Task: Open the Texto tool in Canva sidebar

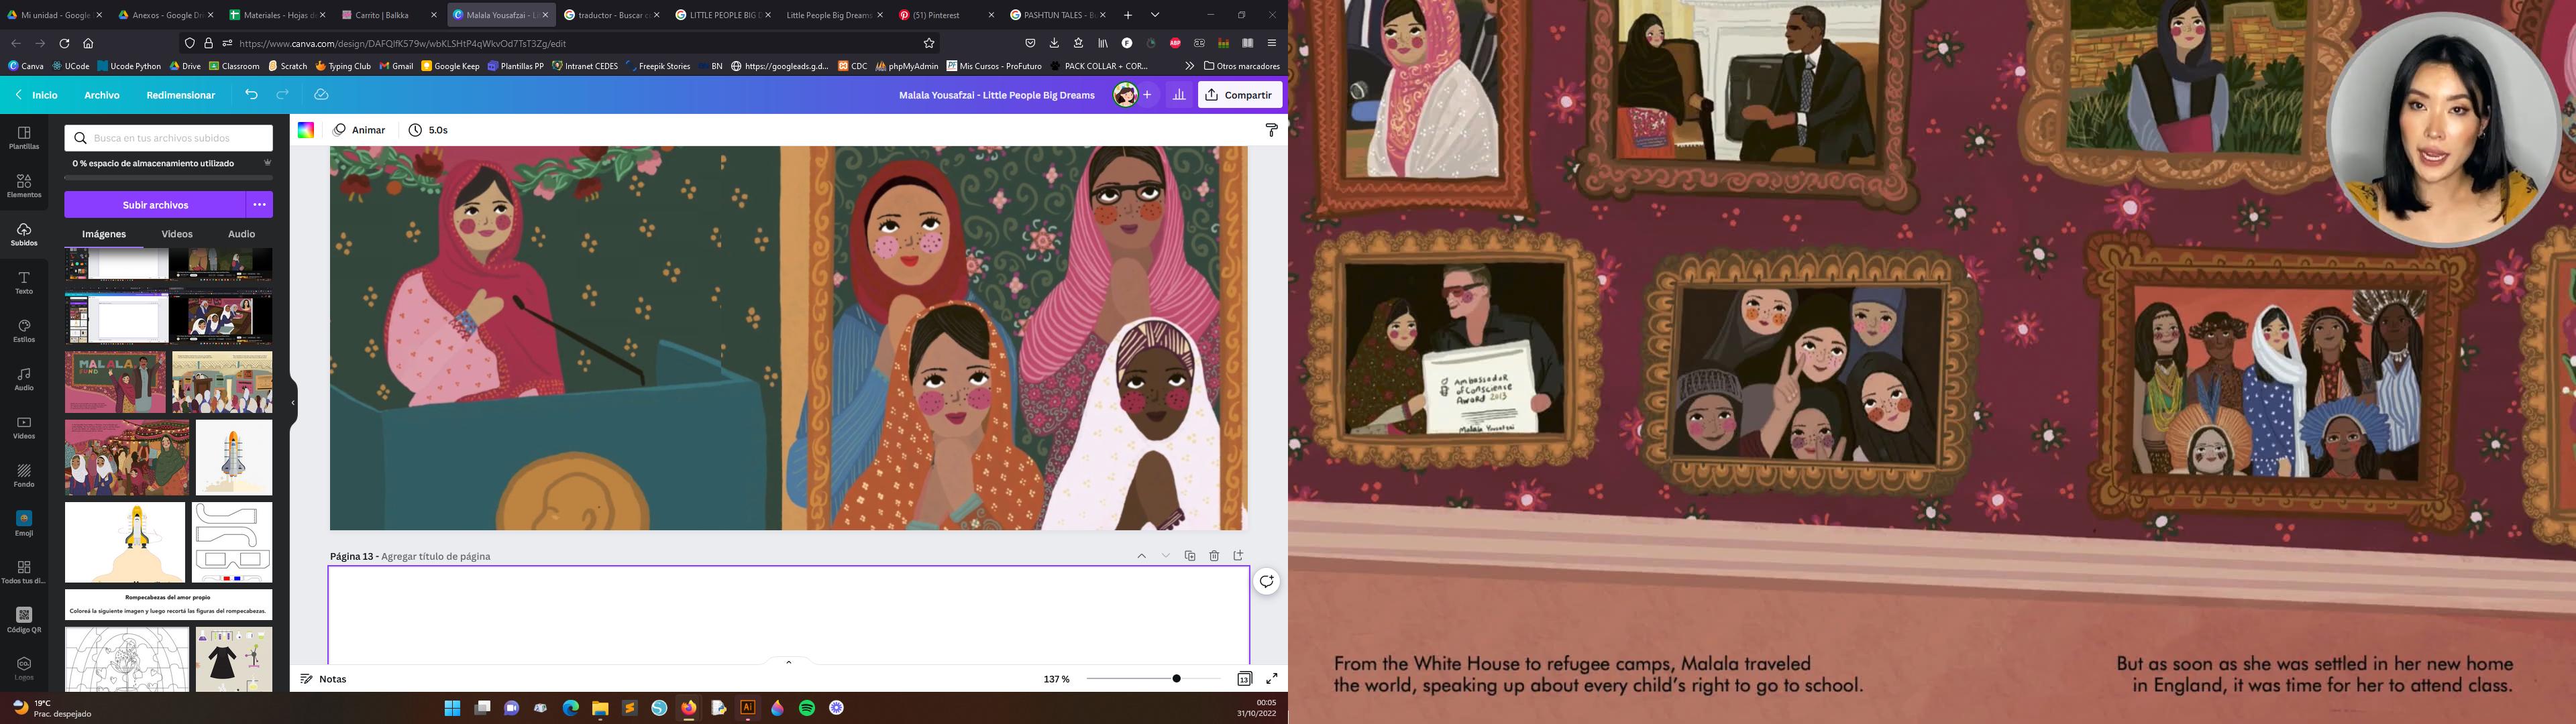Action: coord(24,282)
